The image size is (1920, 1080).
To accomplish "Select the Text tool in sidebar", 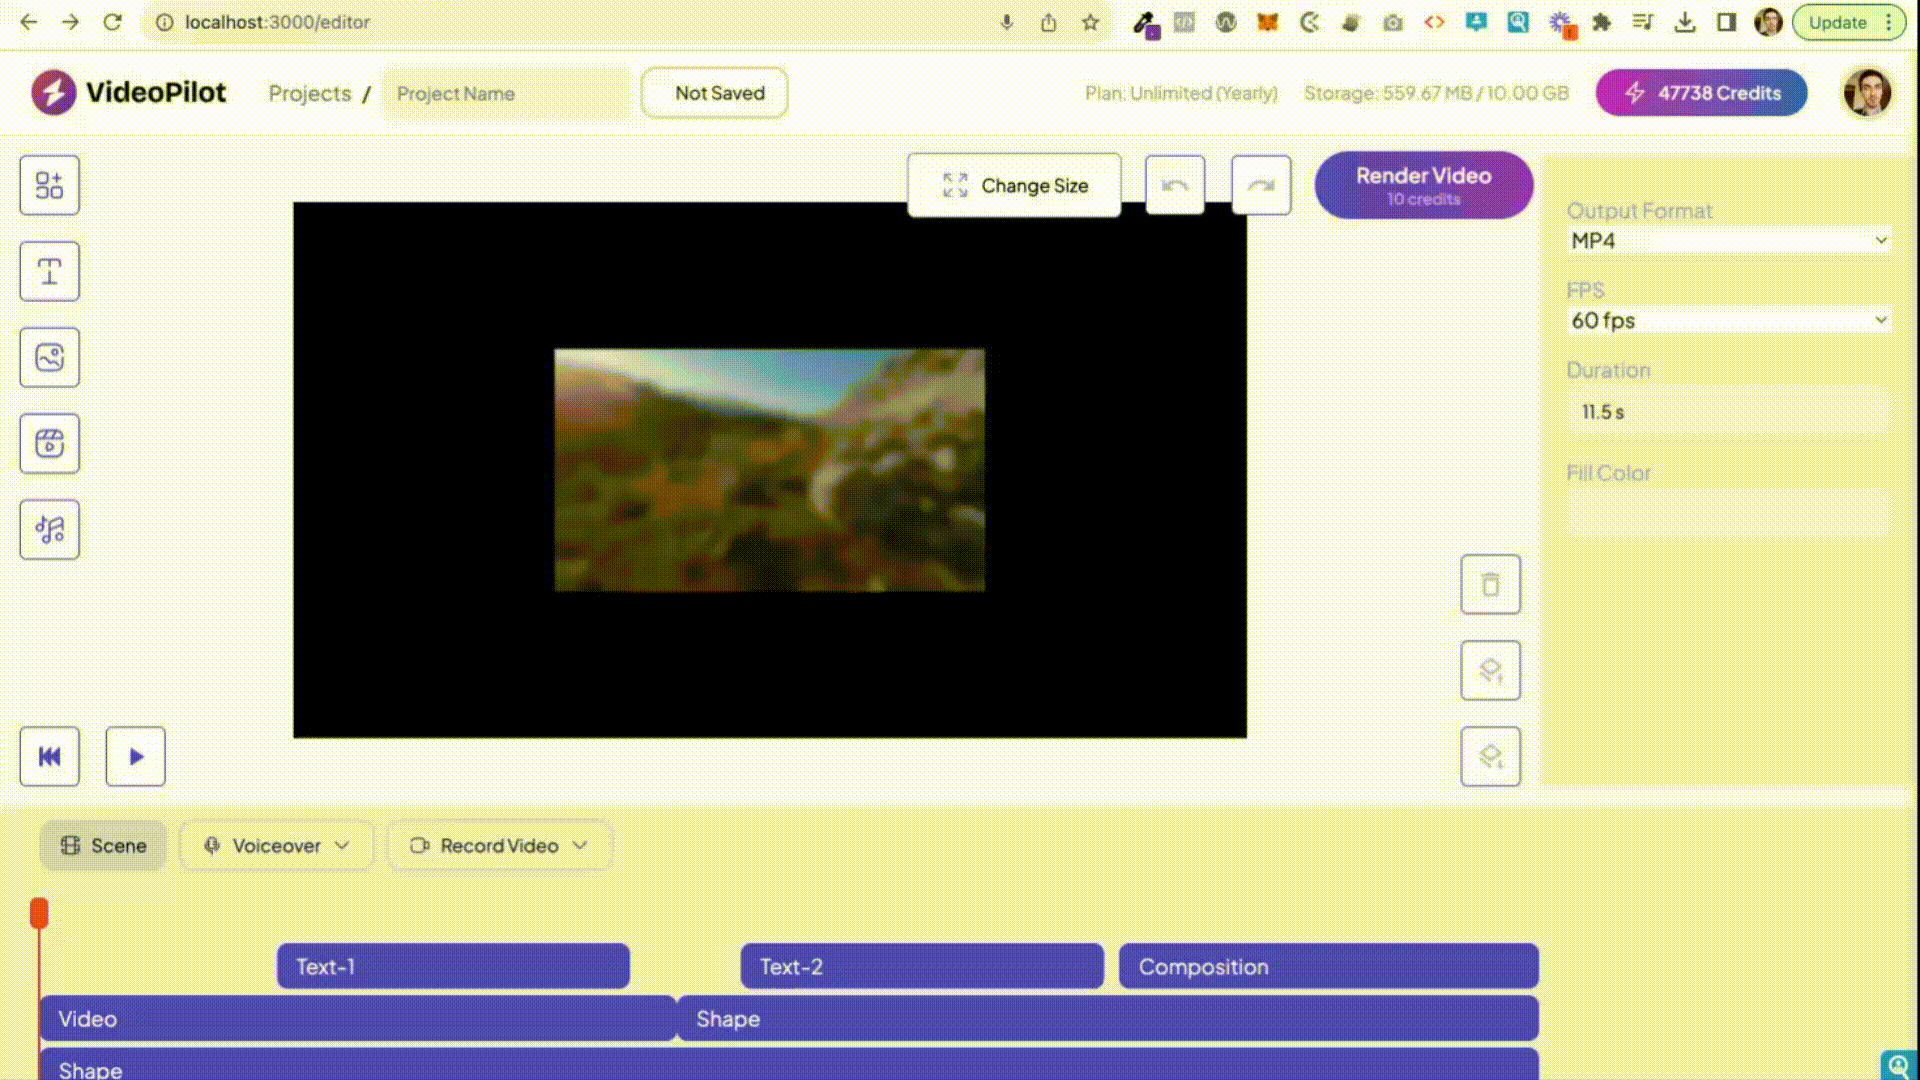I will [49, 271].
